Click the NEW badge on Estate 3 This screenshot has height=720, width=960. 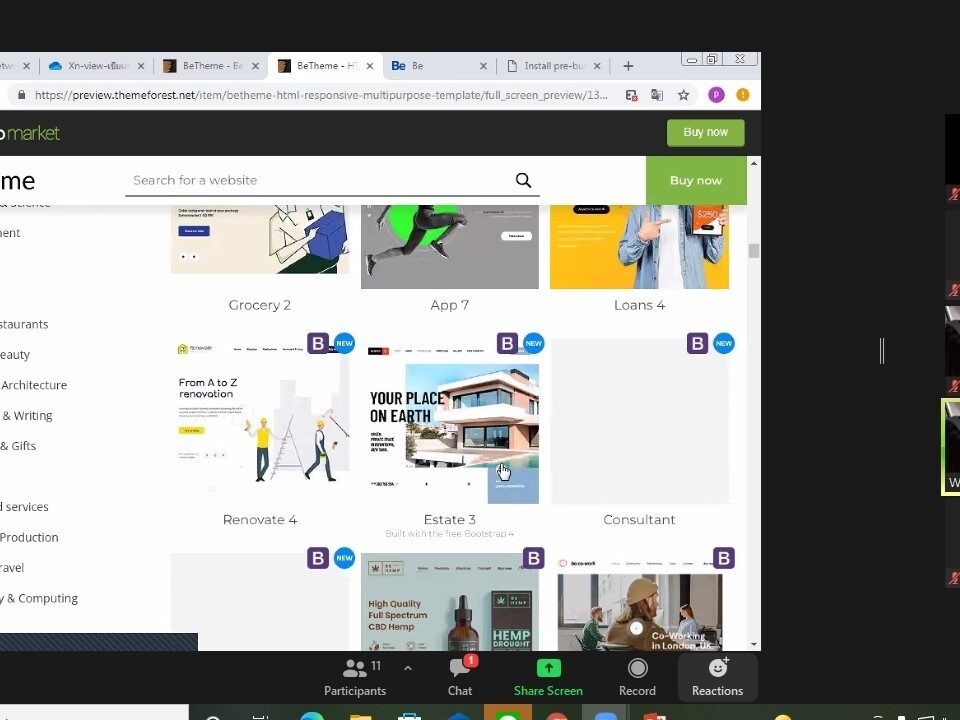click(534, 343)
